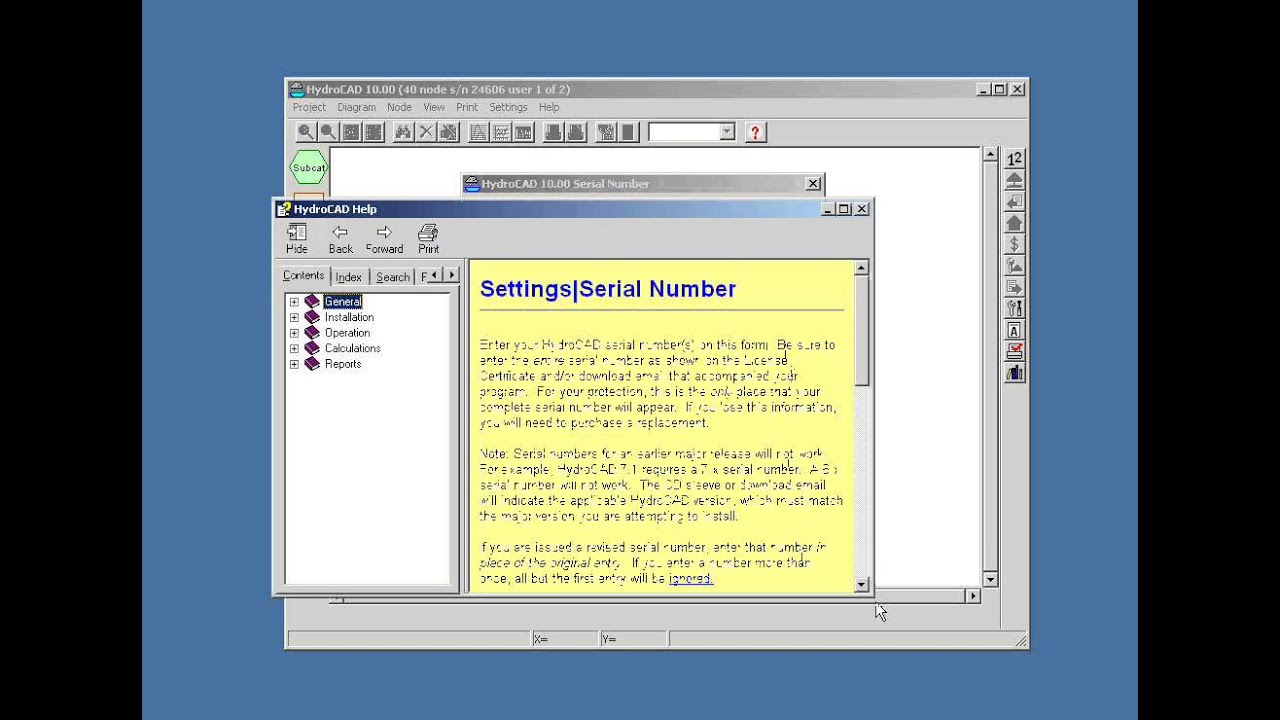Expand the Calculations book in help contents
This screenshot has height=720, width=1280.
pos(294,349)
